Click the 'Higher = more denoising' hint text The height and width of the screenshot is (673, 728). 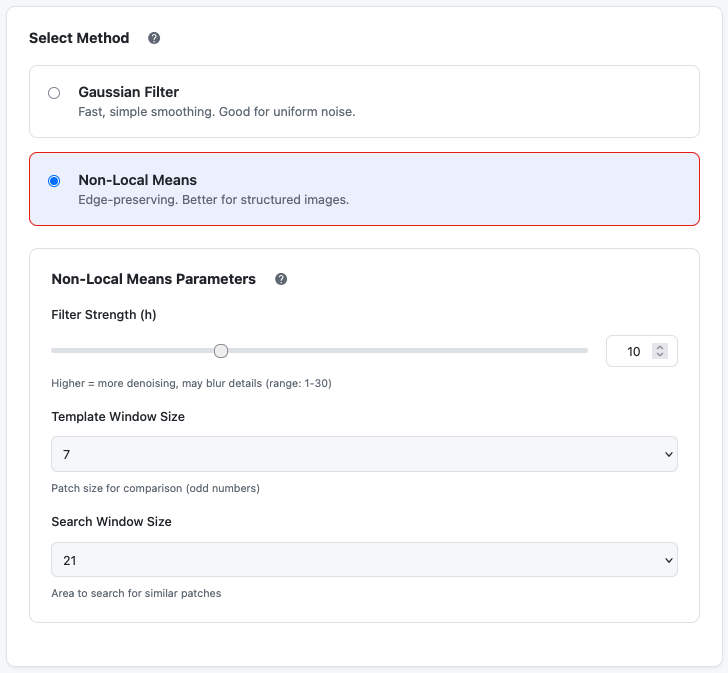(x=191, y=383)
